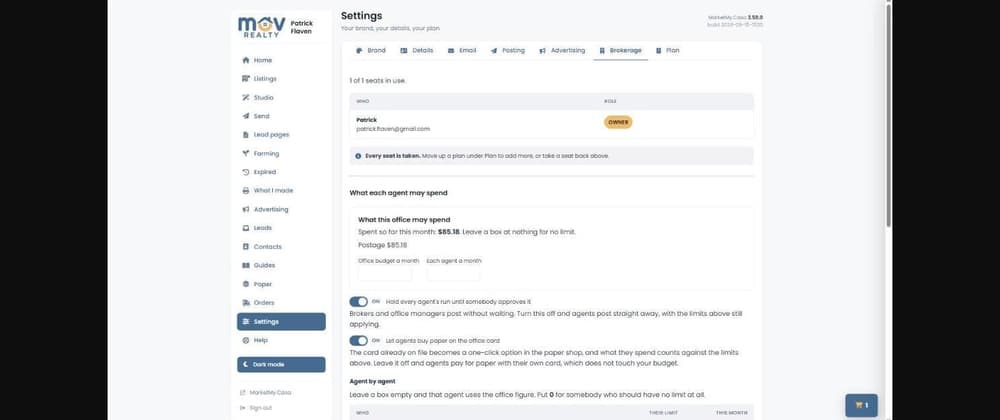Click the Each agent a month field
The image size is (1000, 420).
[x=453, y=274]
